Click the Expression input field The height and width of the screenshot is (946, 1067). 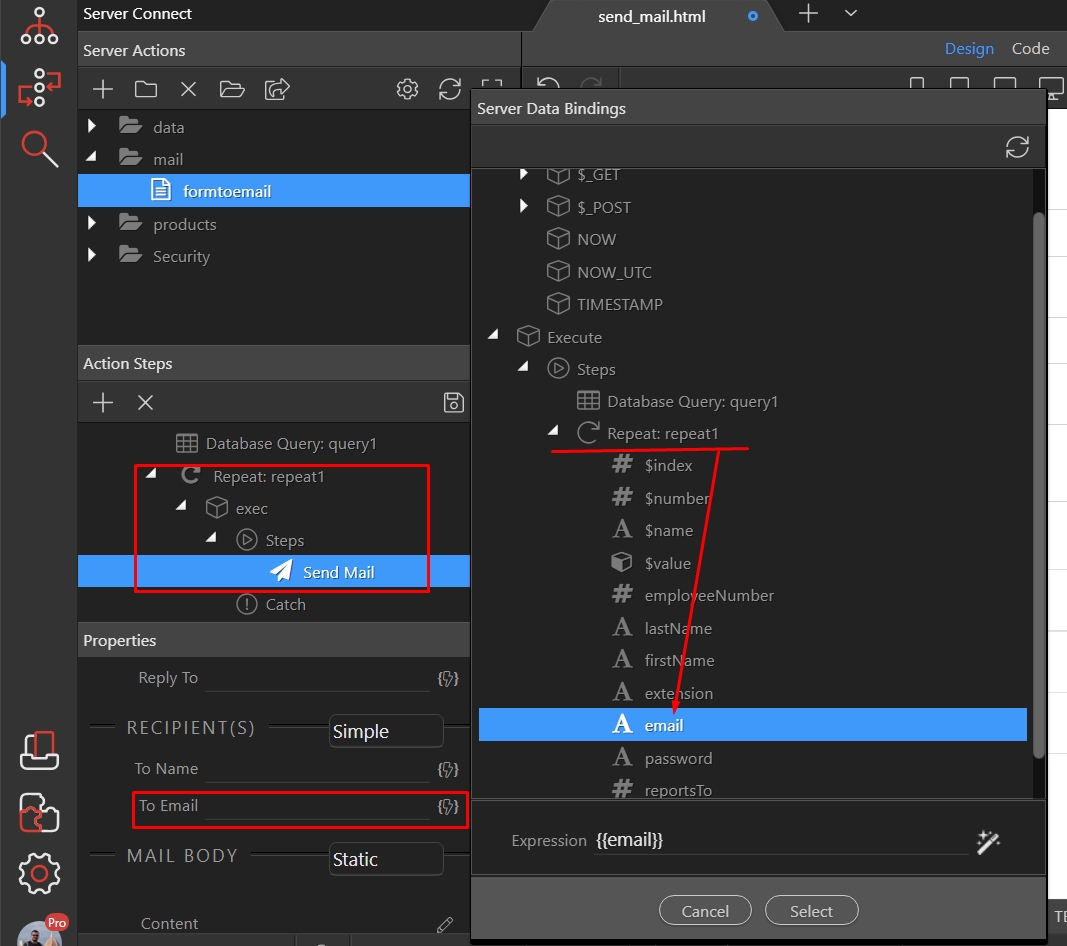click(780, 841)
